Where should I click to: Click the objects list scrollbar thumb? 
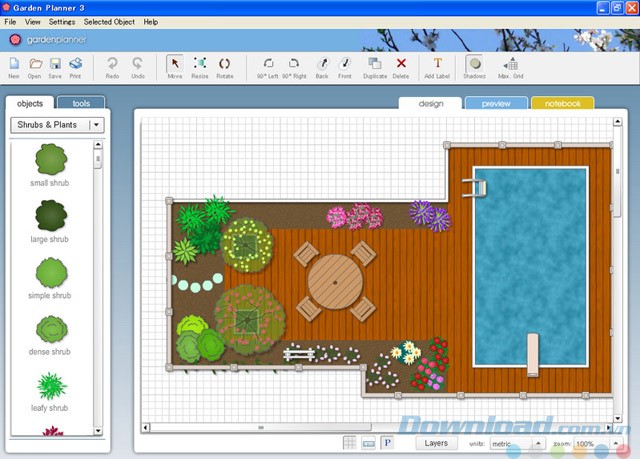pyautogui.click(x=98, y=159)
